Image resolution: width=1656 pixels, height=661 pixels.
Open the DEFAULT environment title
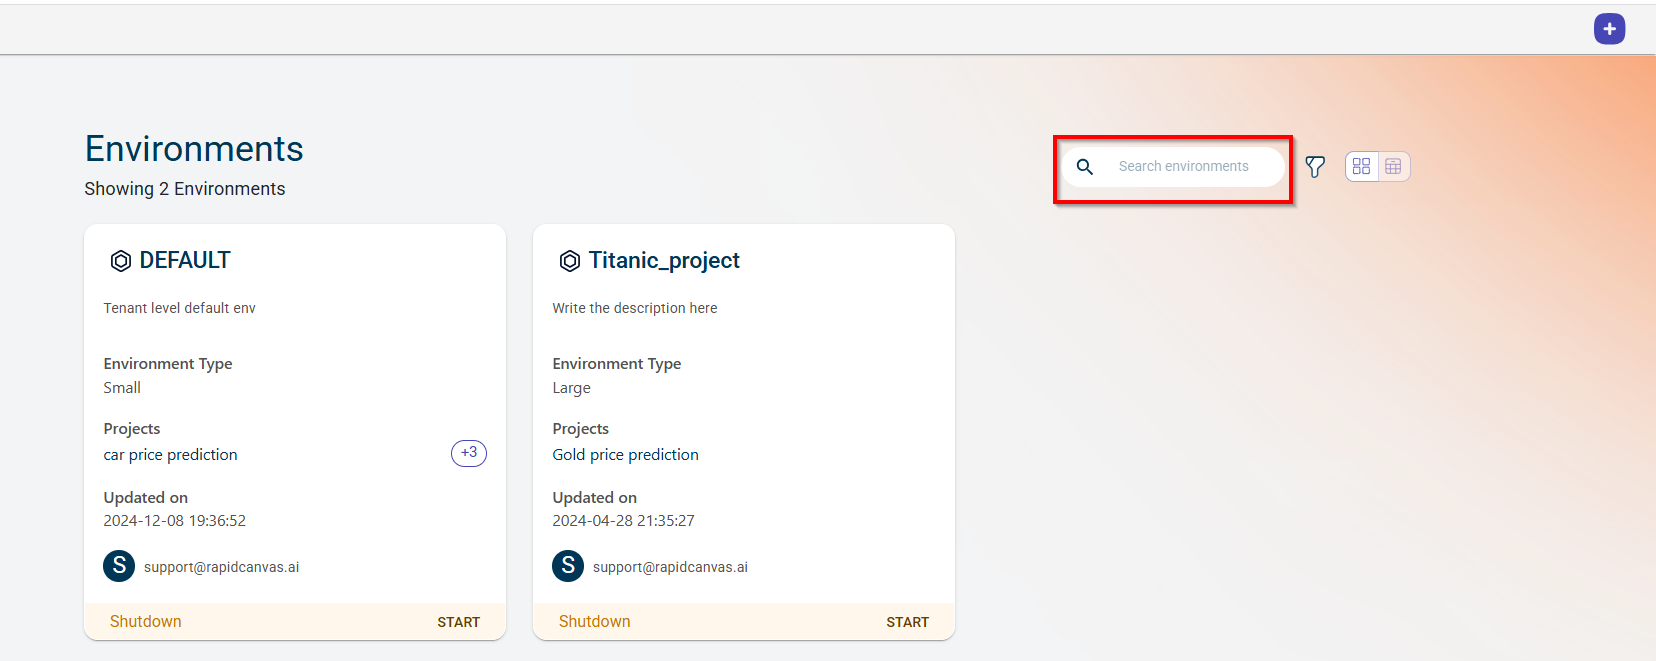(185, 261)
